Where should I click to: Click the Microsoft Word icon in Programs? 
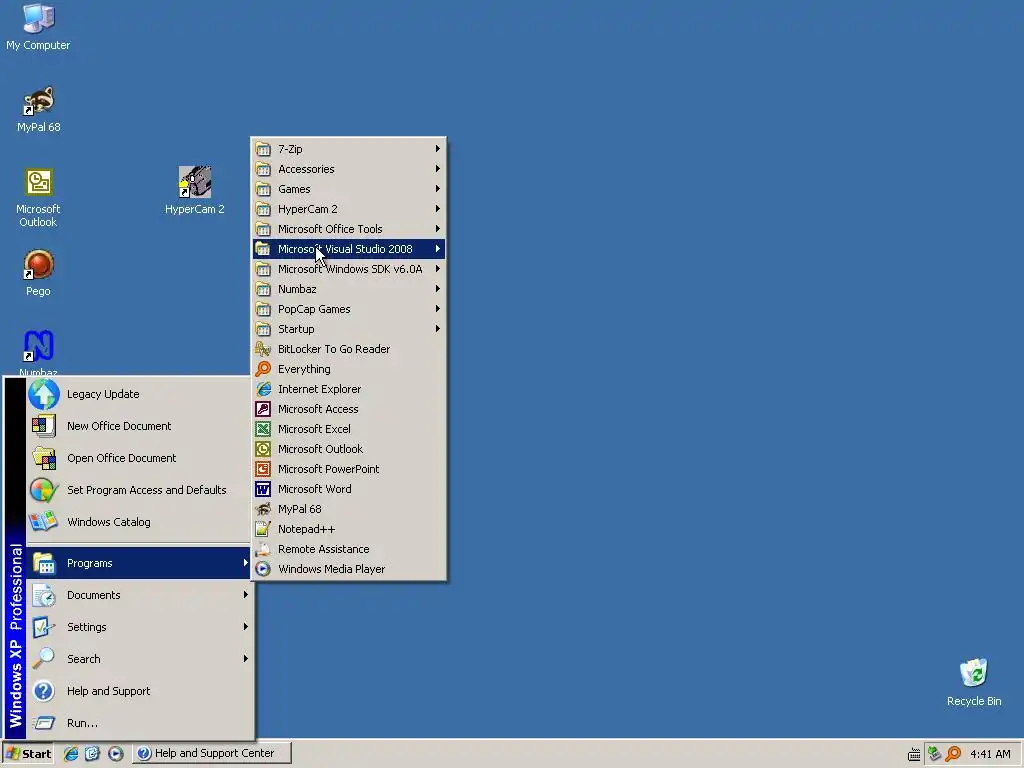point(263,489)
